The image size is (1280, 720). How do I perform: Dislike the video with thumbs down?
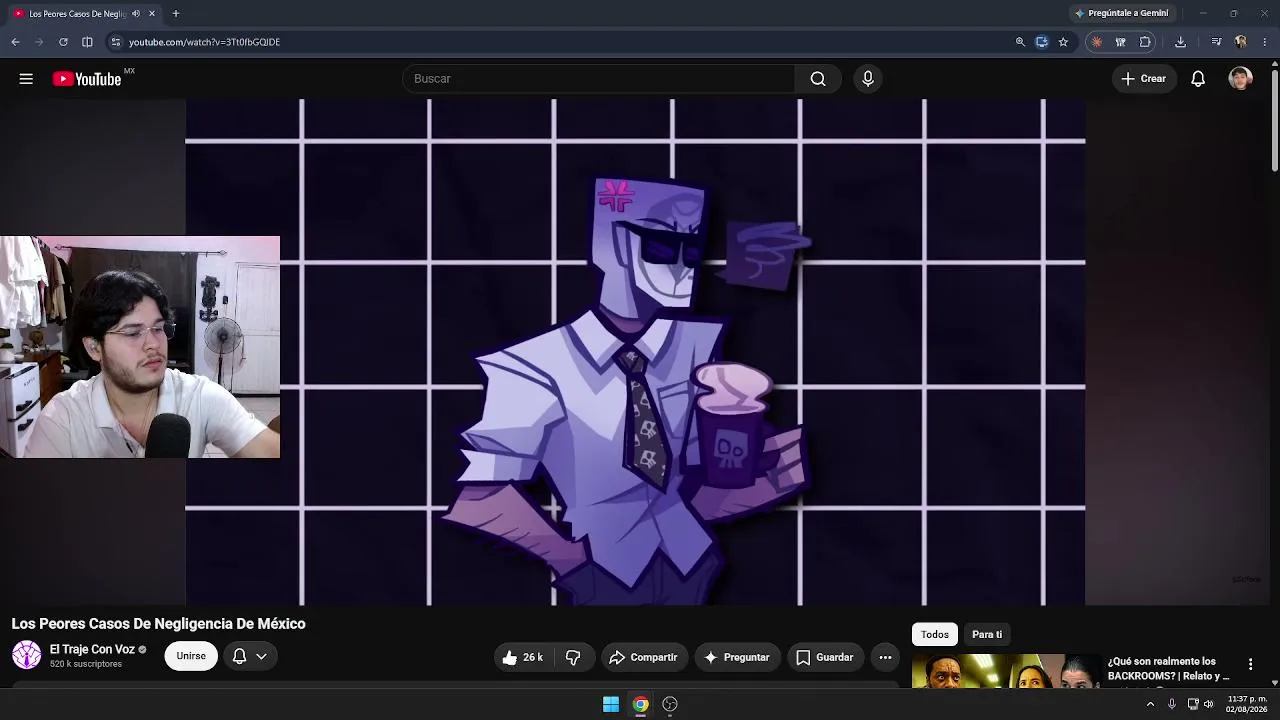573,657
